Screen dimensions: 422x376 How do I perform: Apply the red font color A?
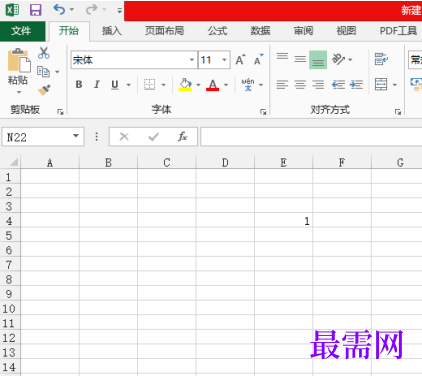(213, 85)
